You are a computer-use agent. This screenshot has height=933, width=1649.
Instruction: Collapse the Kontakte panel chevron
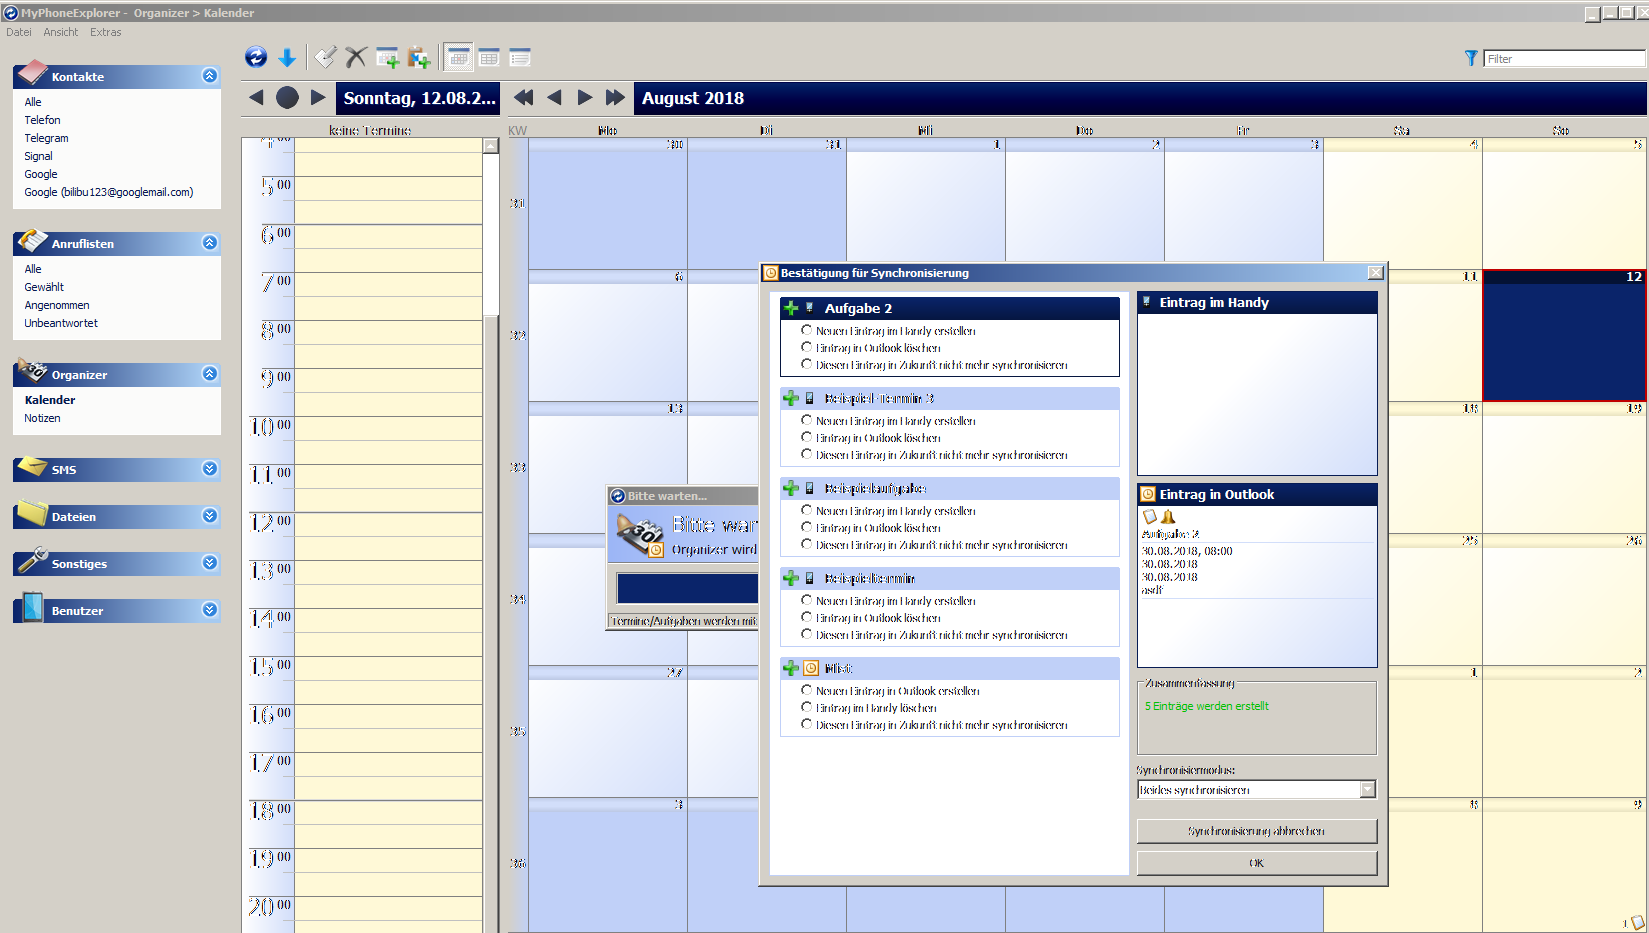[x=209, y=76]
